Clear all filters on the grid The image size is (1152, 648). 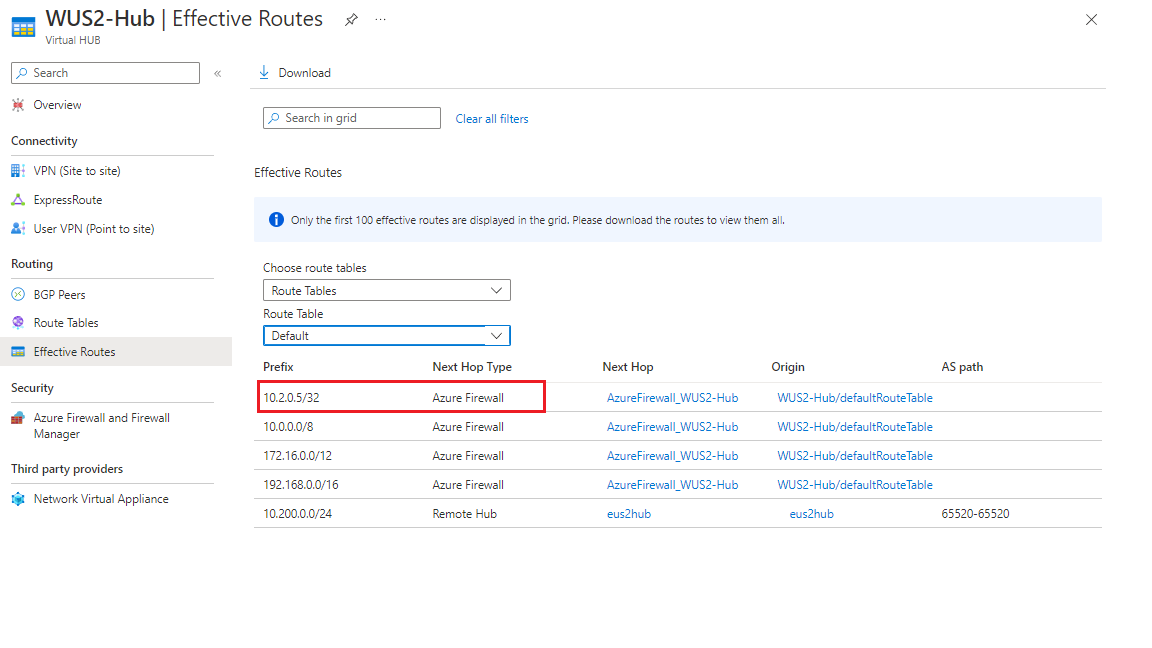(x=491, y=118)
